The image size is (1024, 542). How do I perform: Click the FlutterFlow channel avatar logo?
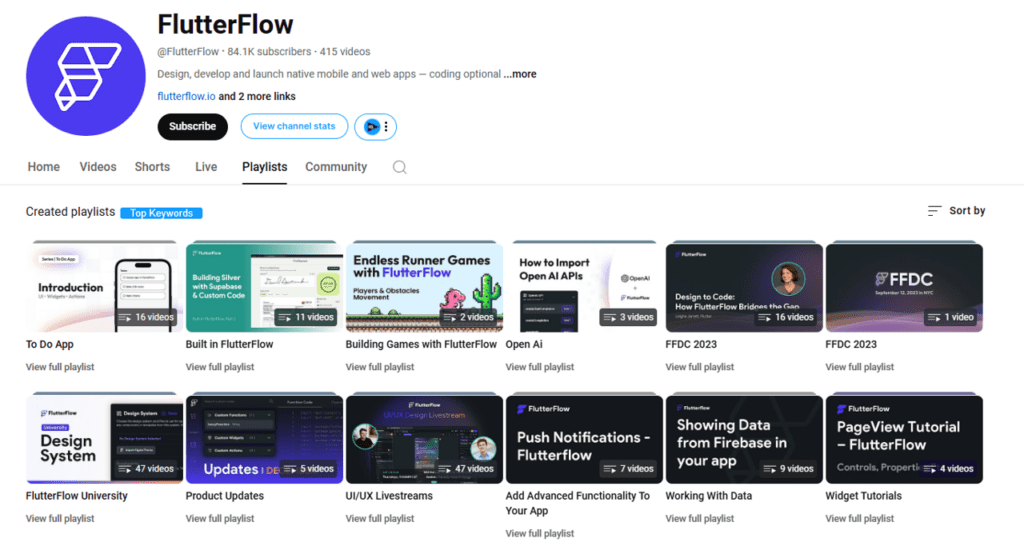pos(86,76)
